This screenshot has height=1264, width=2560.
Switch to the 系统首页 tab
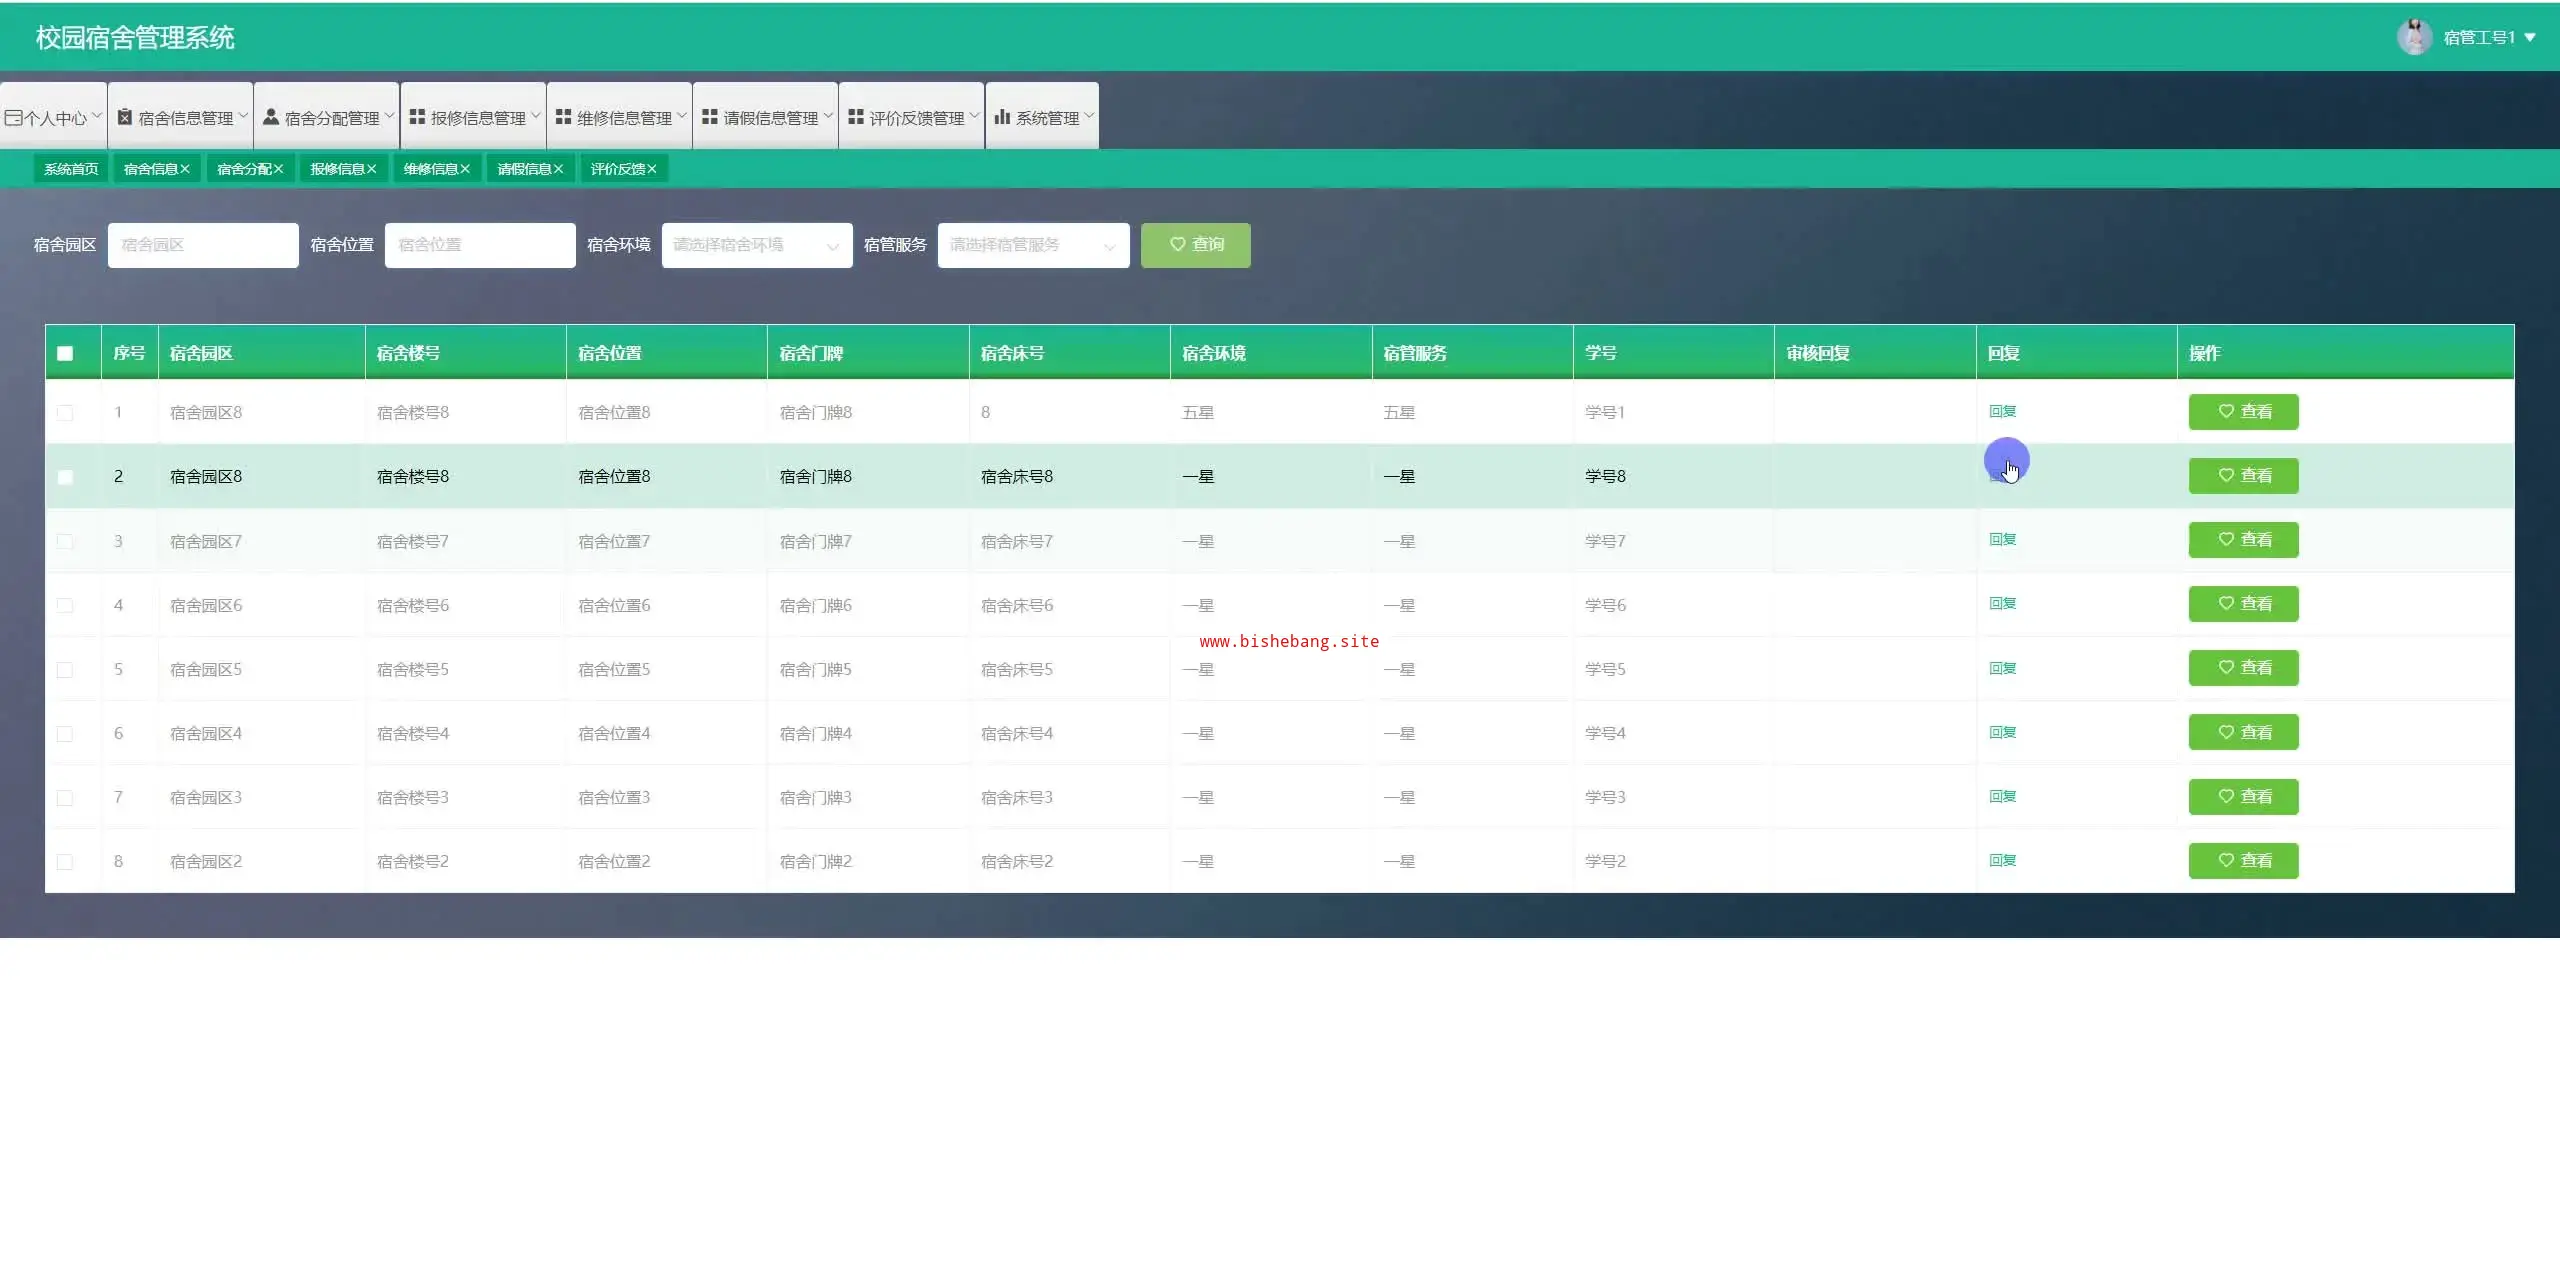pyautogui.click(x=71, y=169)
